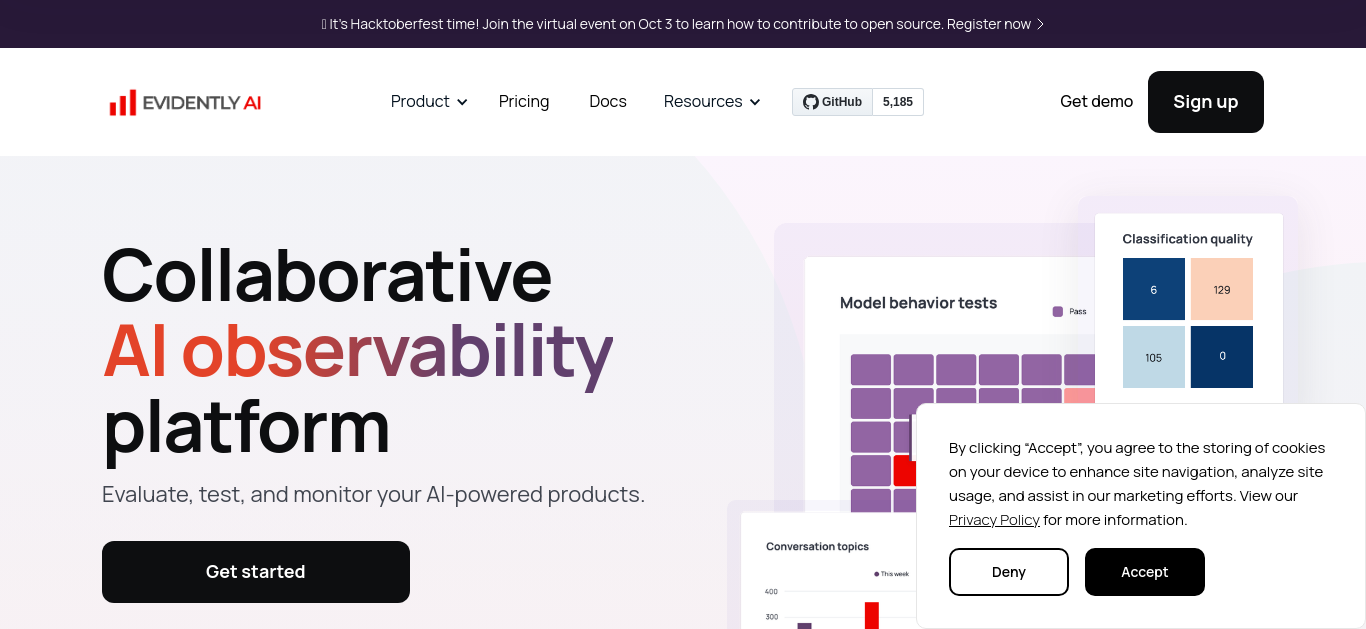Click the Sign up button
1366x629 pixels.
(1206, 102)
